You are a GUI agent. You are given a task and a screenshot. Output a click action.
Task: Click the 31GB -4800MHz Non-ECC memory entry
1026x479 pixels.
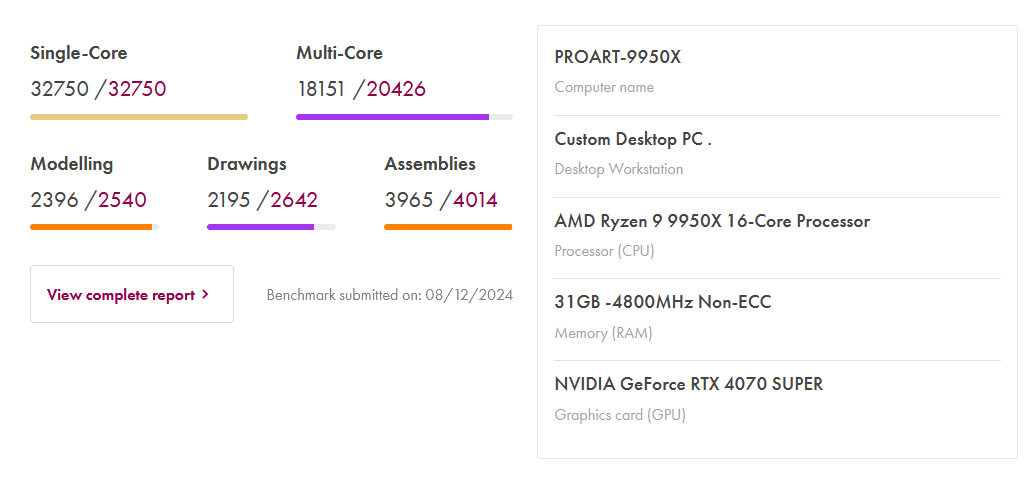[x=663, y=302]
